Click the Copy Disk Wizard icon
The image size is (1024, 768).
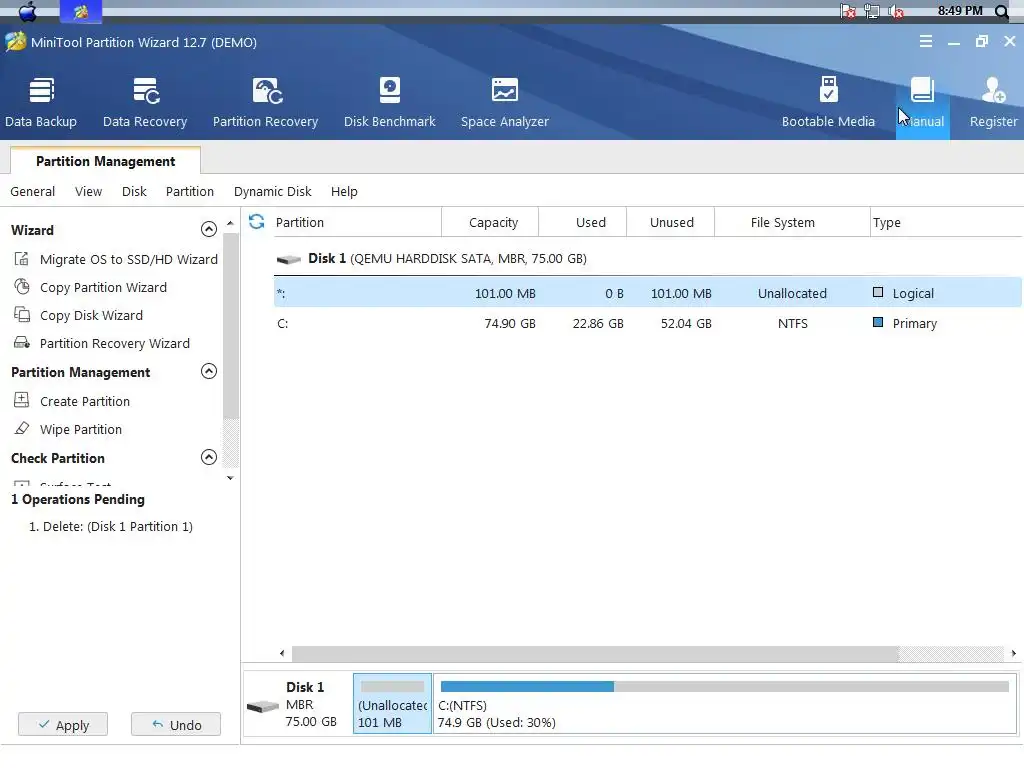tap(22, 315)
